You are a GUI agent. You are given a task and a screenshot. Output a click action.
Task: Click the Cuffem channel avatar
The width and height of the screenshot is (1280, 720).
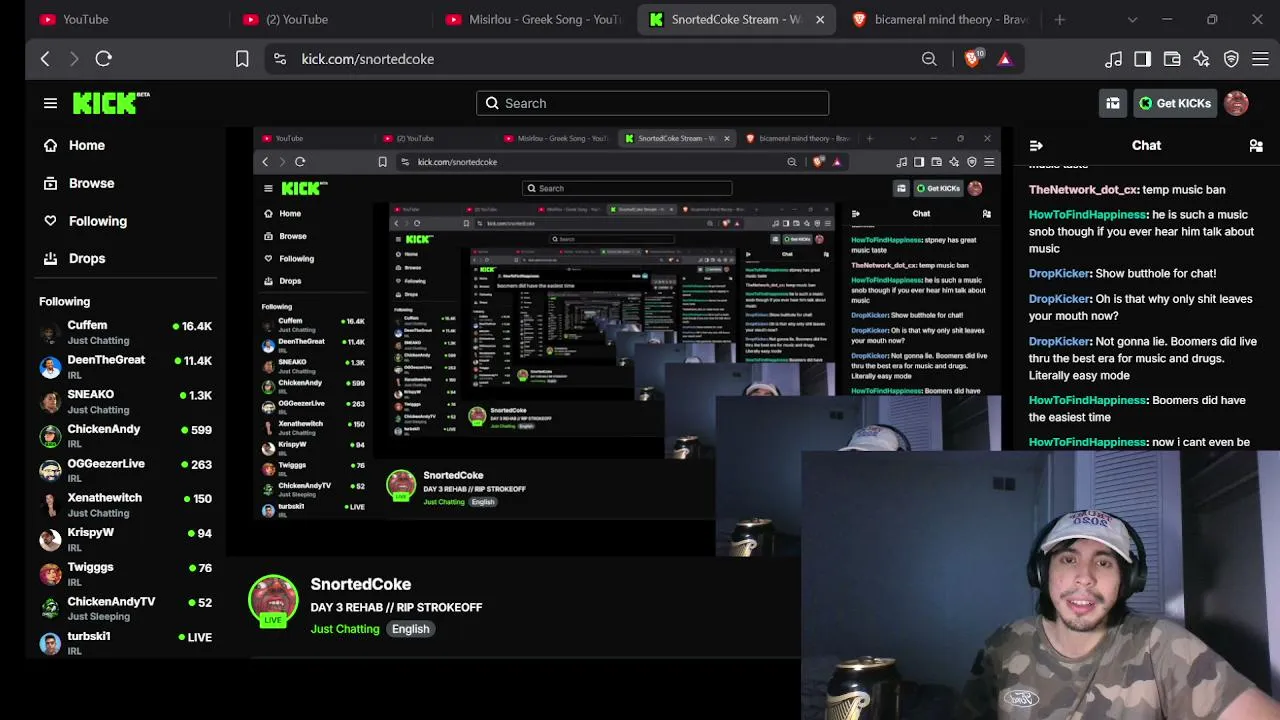[50, 333]
